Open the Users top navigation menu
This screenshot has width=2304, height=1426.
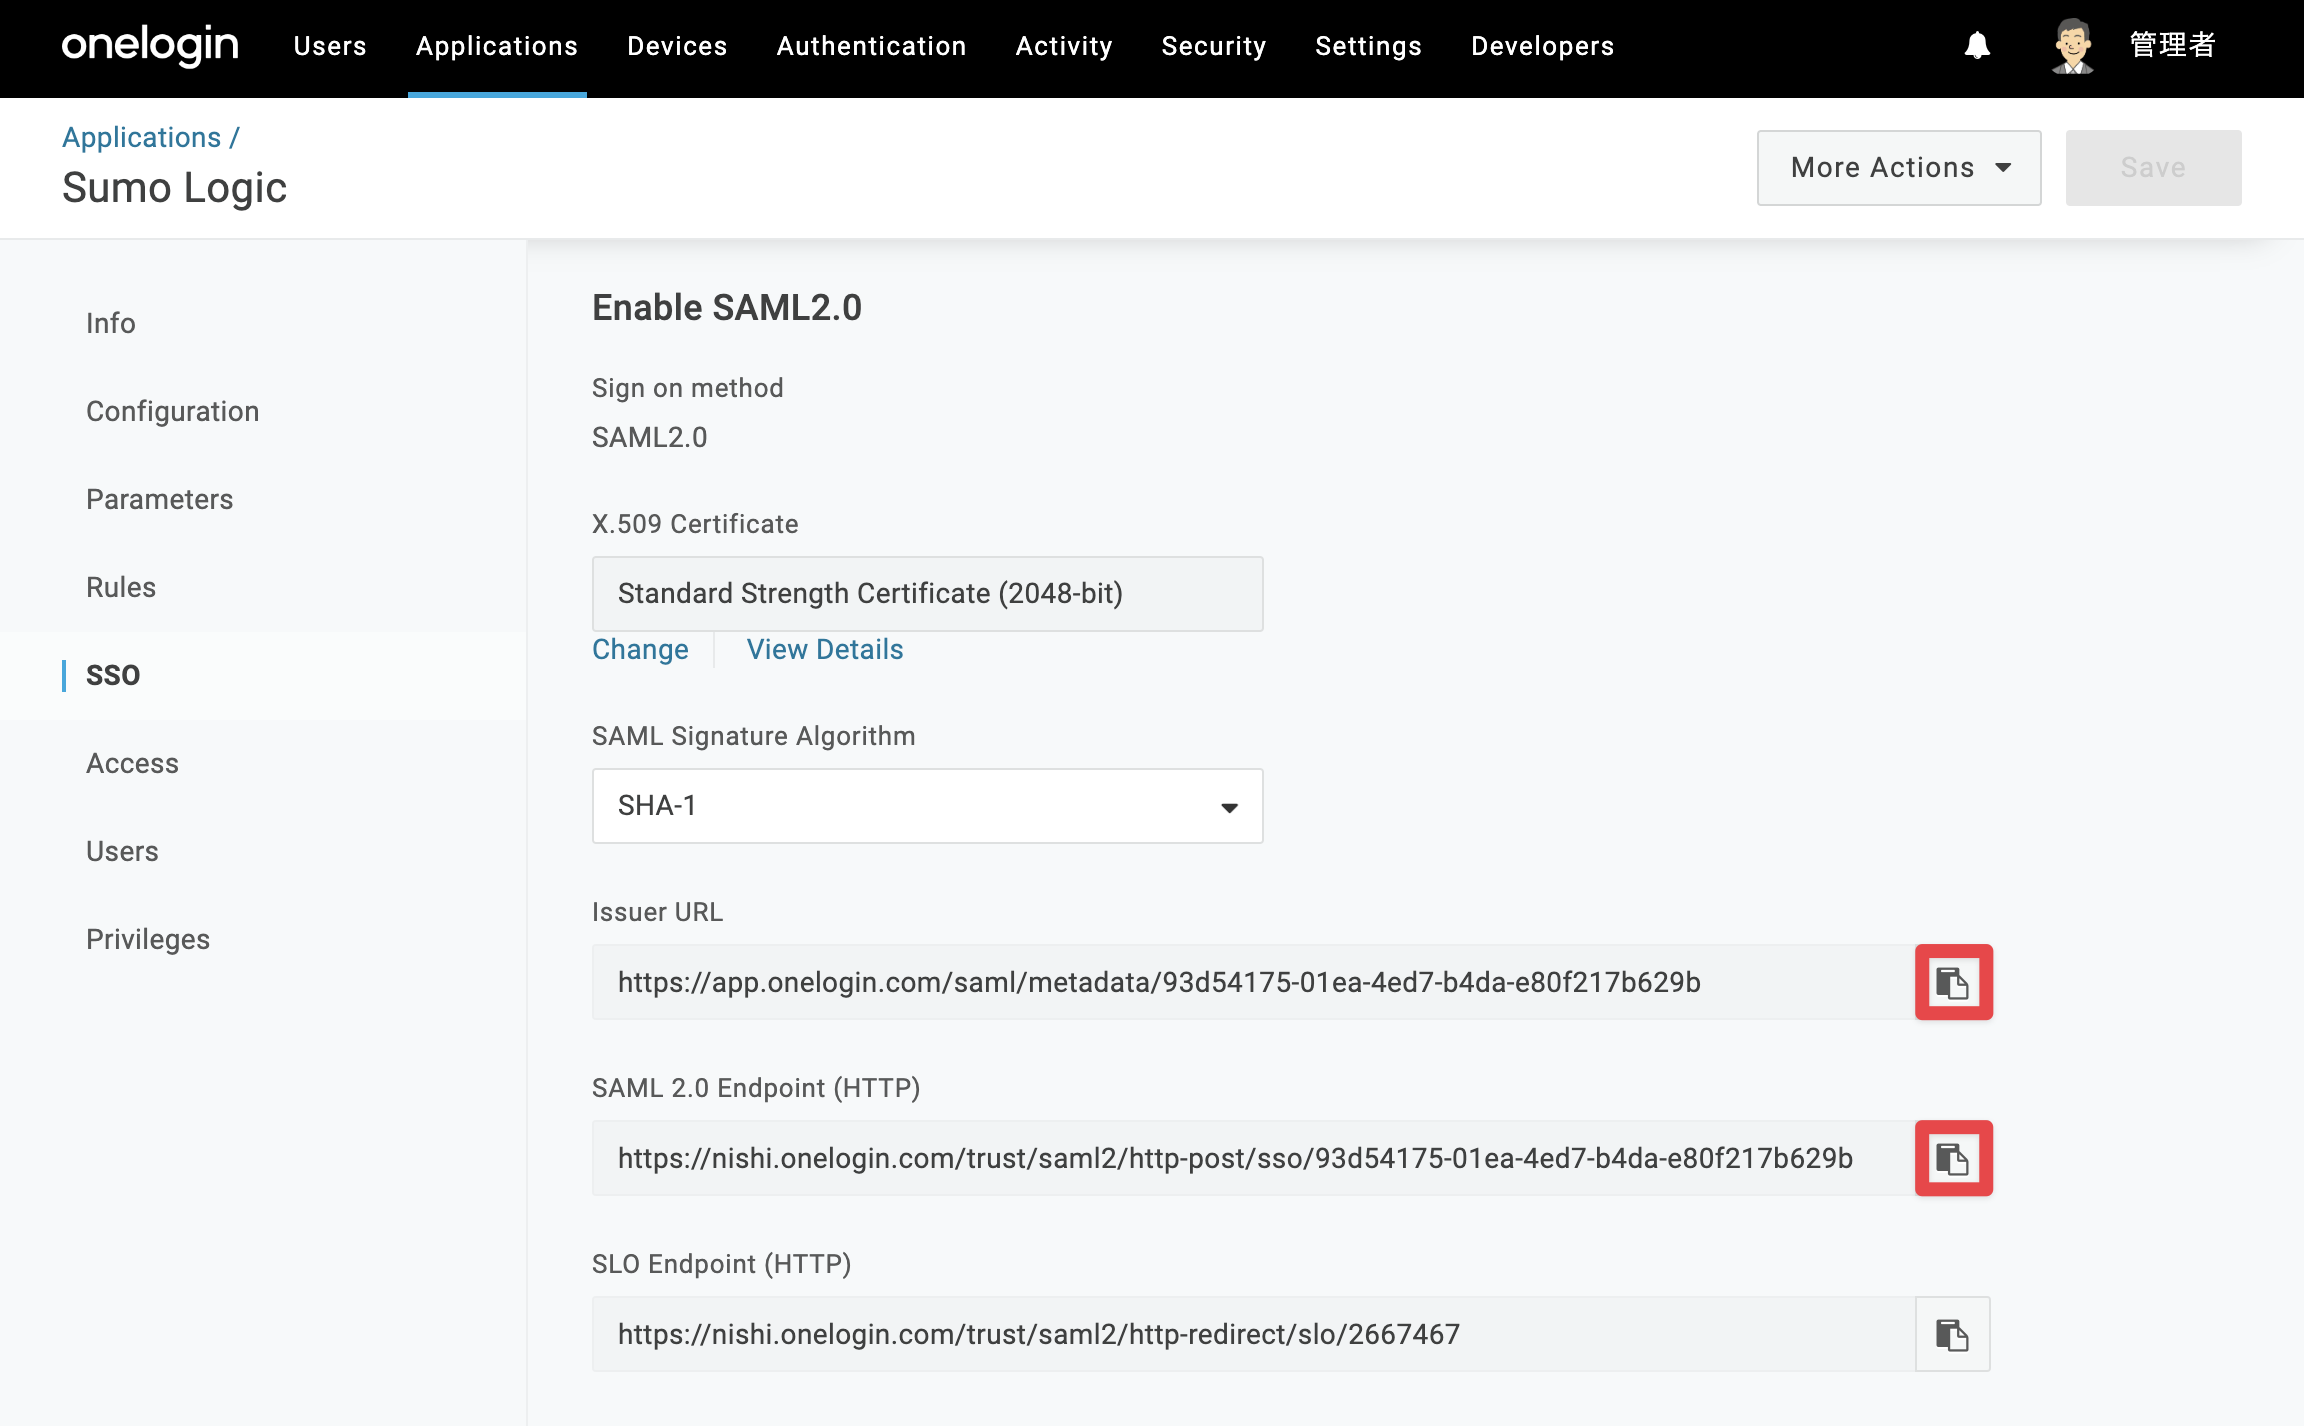click(330, 46)
